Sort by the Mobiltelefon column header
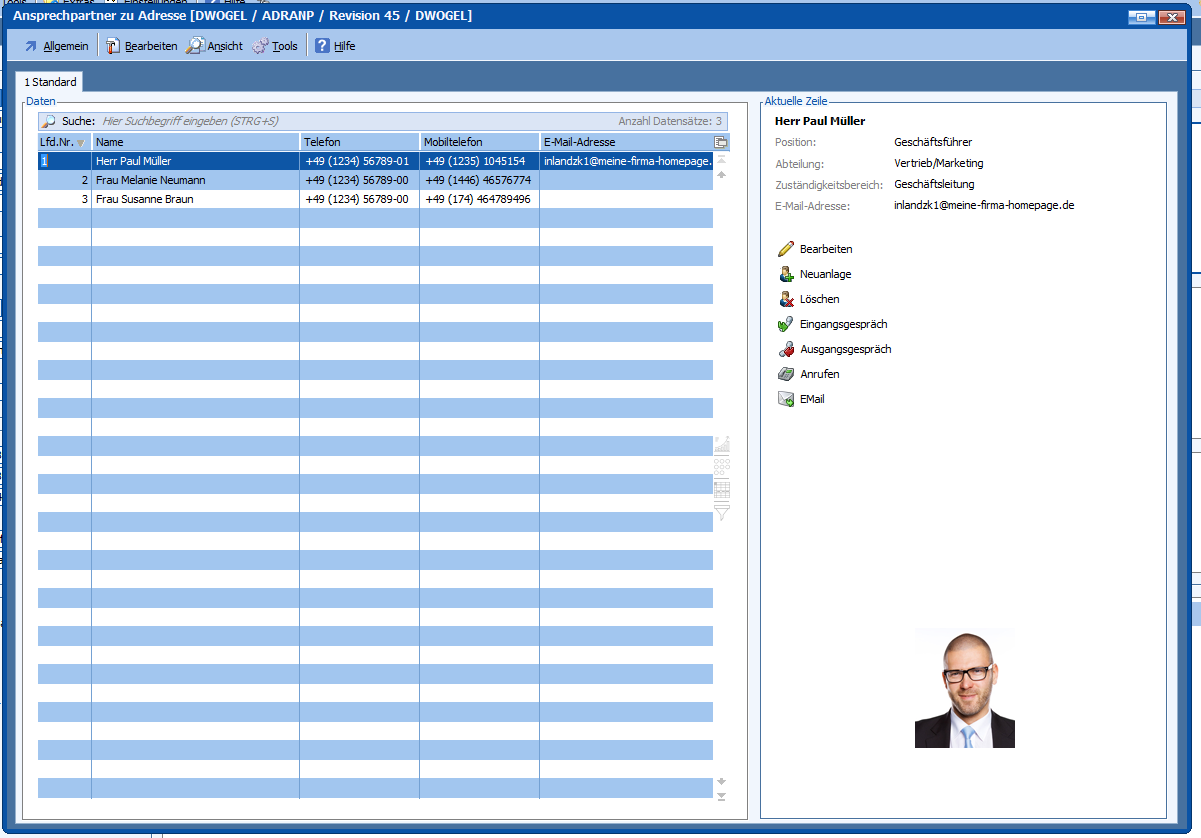The image size is (1201, 838). pyautogui.click(x=478, y=142)
